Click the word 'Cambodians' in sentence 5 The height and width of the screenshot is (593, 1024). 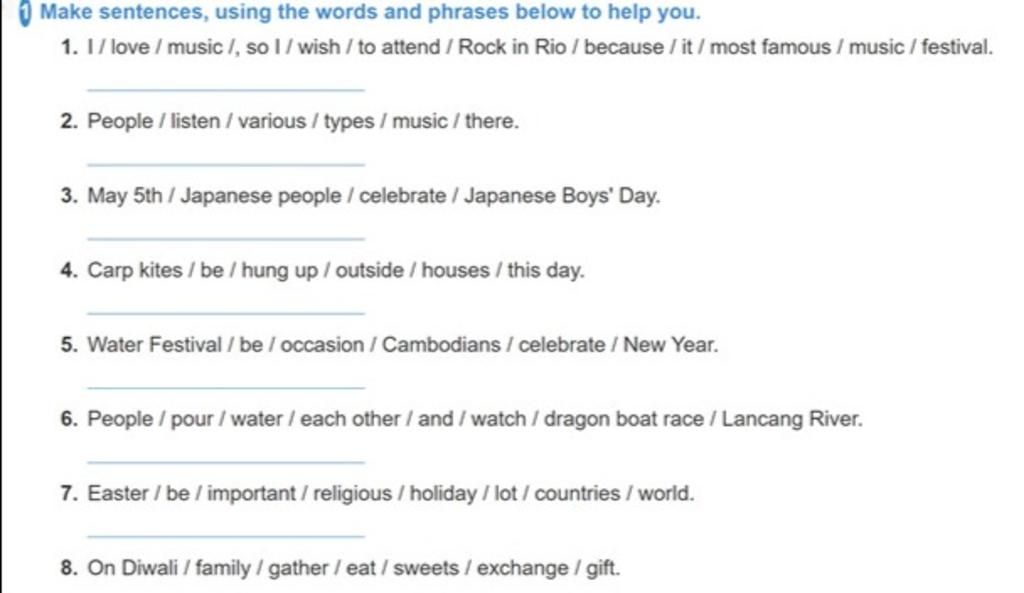[x=441, y=344]
